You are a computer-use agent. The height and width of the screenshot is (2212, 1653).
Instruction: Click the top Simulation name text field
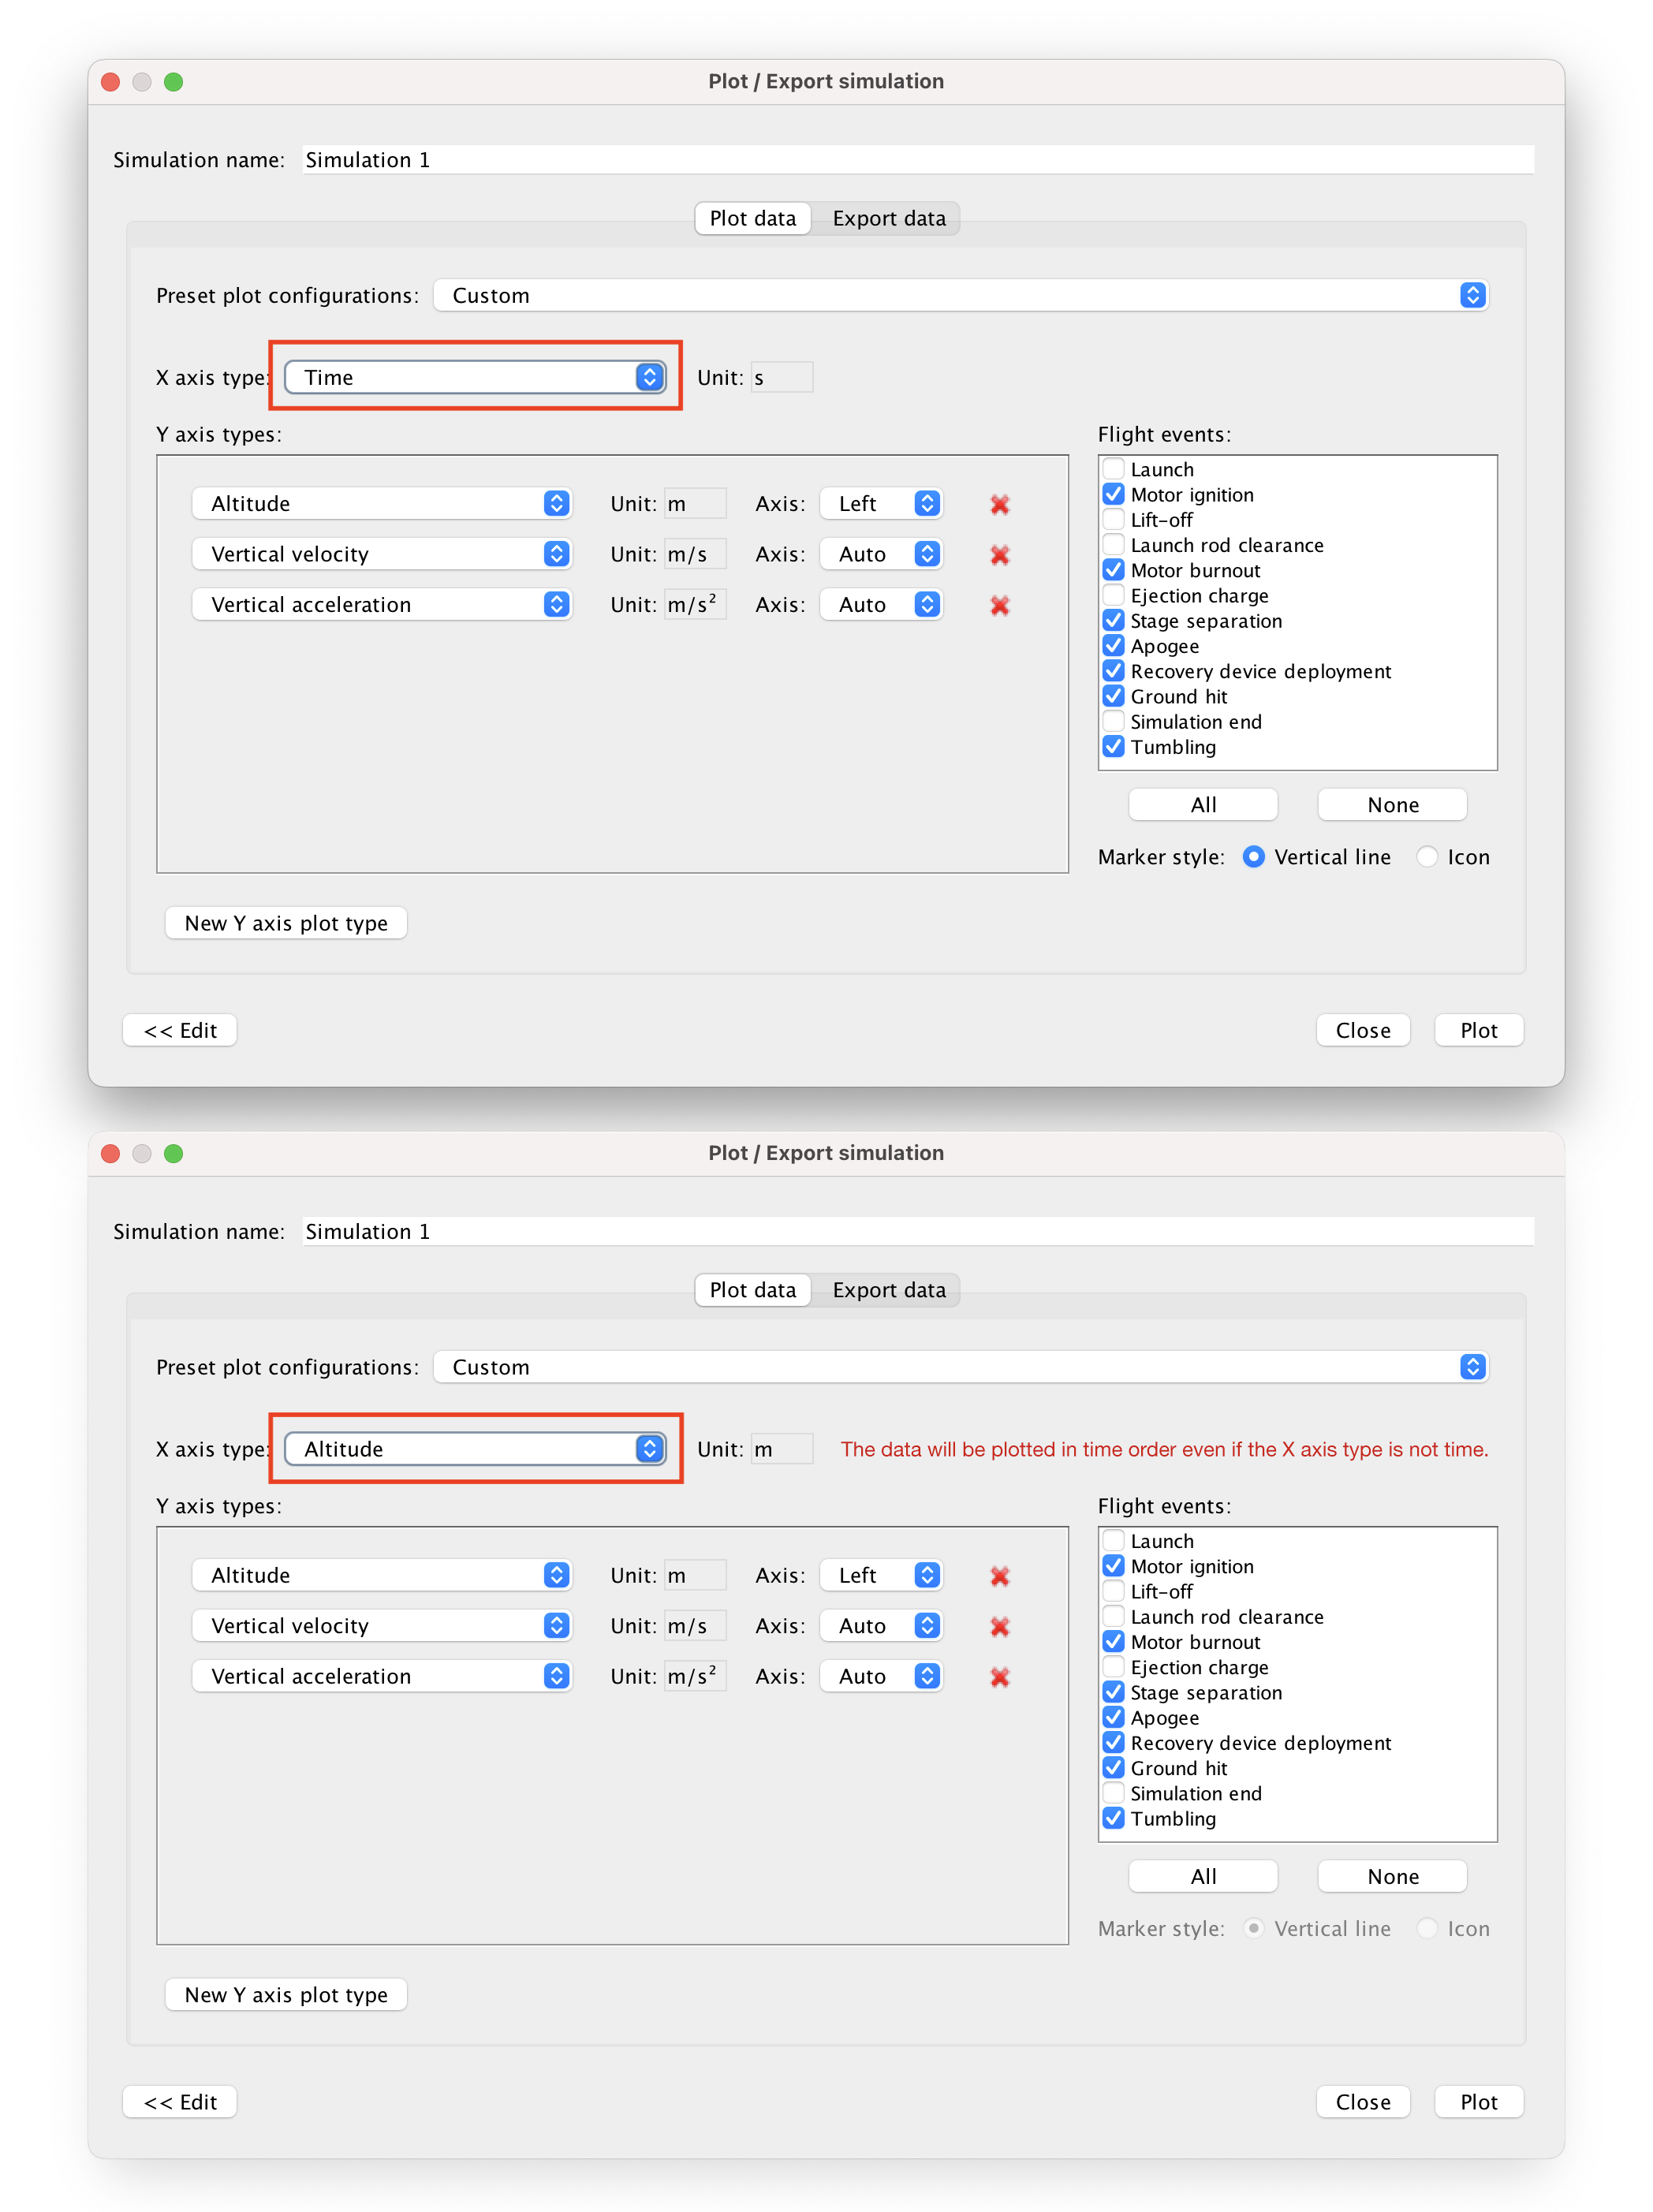coord(917,160)
